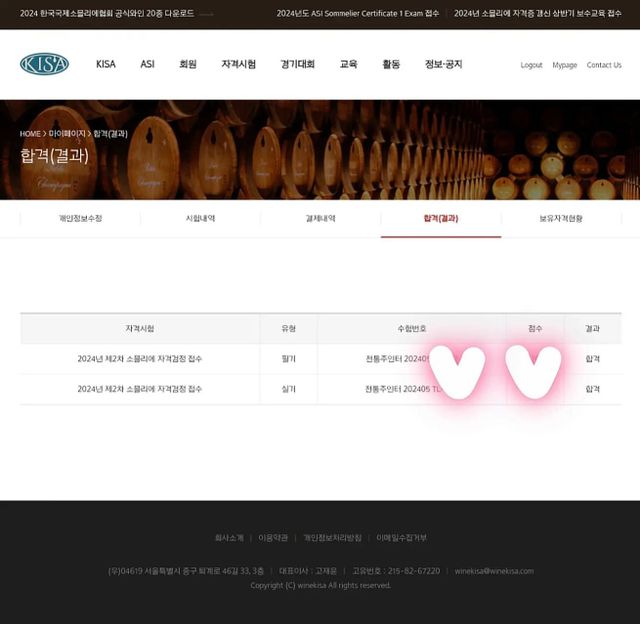Image resolution: width=640 pixels, height=624 pixels.
Task: Switch to the 개인정보수정 tab
Action: pyautogui.click(x=80, y=218)
